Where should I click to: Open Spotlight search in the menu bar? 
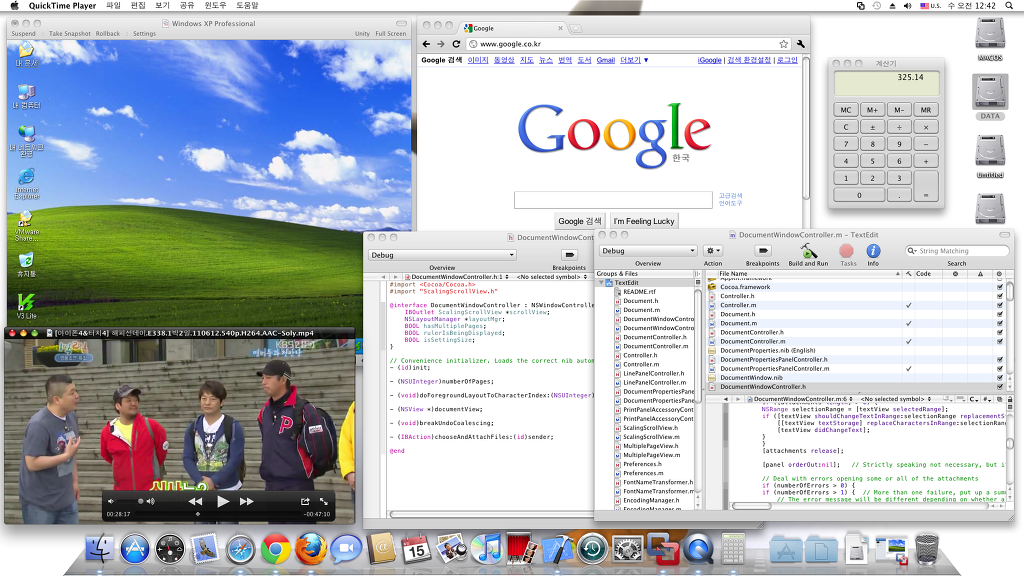[1010, 5]
